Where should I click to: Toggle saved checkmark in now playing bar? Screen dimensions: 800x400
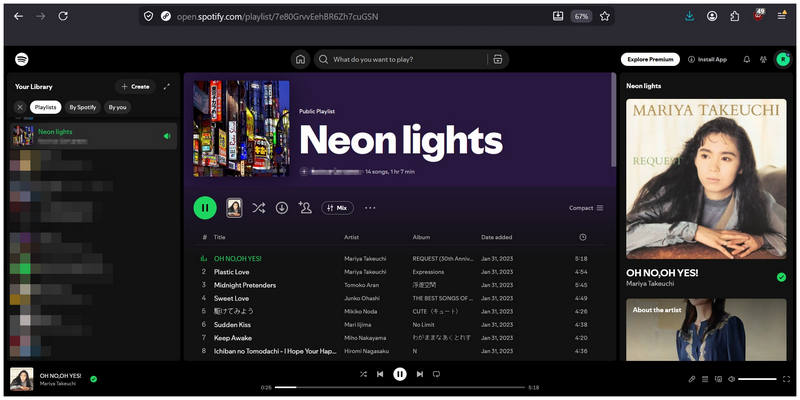tap(93, 379)
